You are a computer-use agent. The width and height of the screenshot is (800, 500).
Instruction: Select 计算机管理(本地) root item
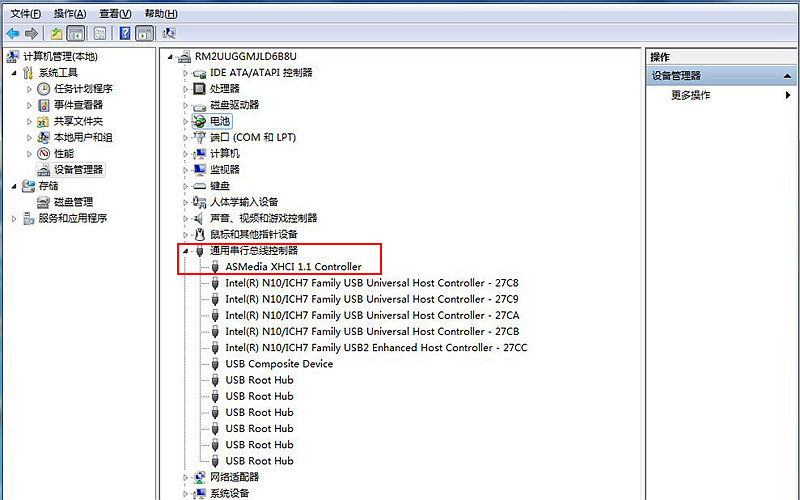(x=60, y=57)
